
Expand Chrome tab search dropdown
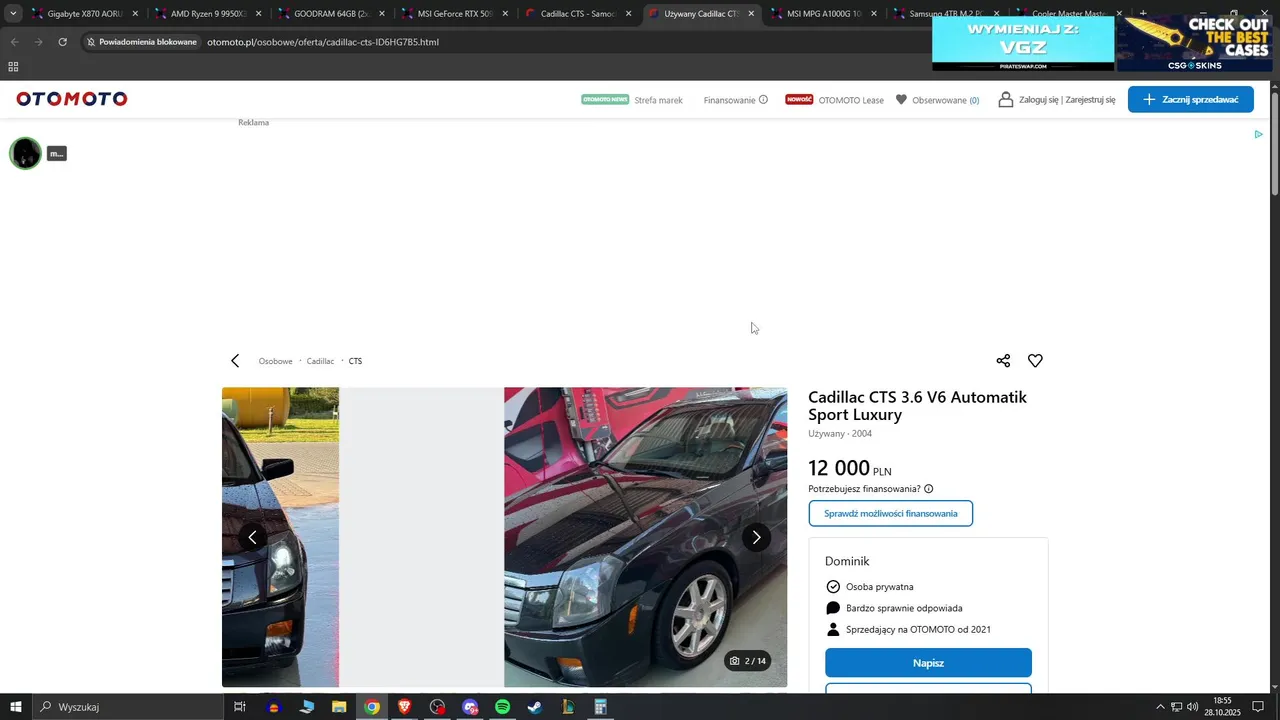tap(13, 14)
